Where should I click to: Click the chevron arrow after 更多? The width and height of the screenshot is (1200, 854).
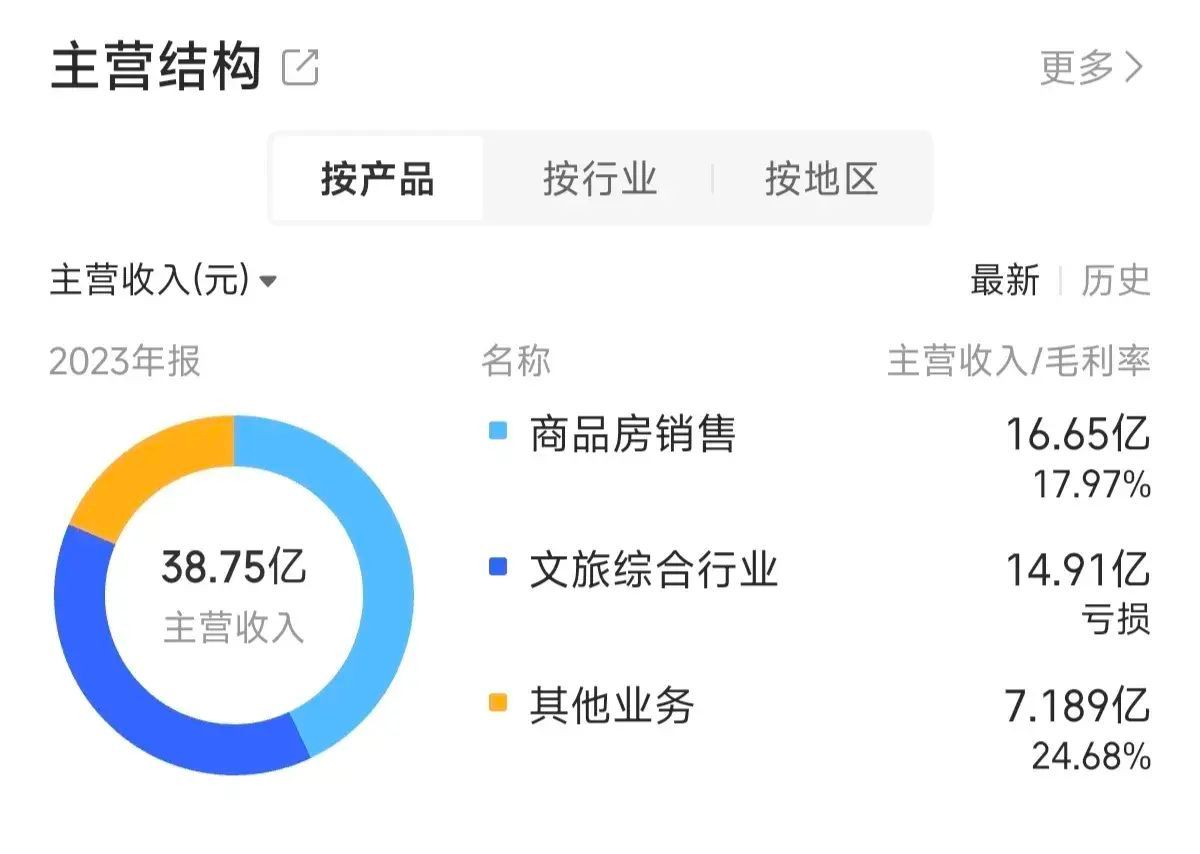1135,68
